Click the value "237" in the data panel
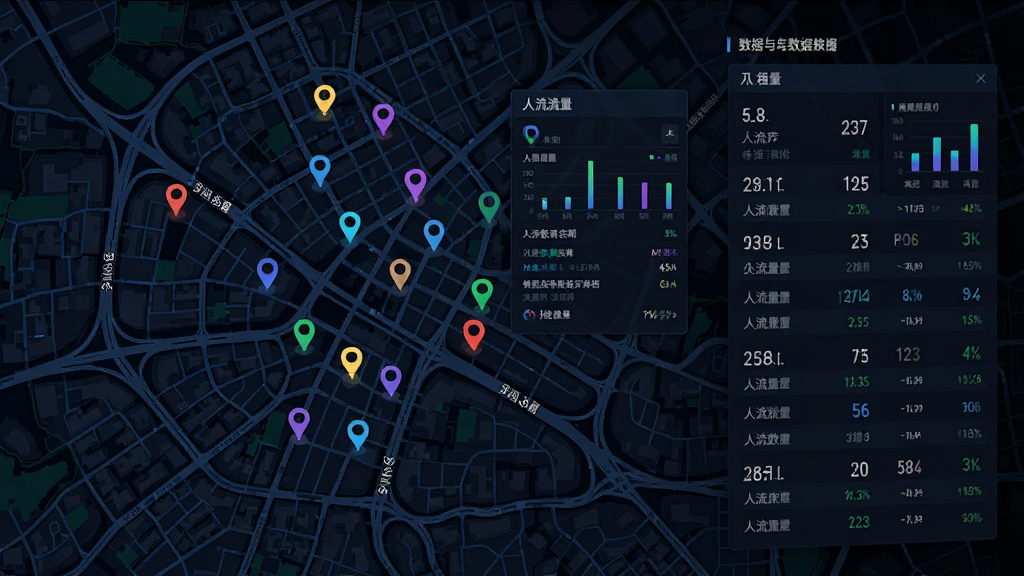Viewport: 1024px width, 576px height. point(854,127)
